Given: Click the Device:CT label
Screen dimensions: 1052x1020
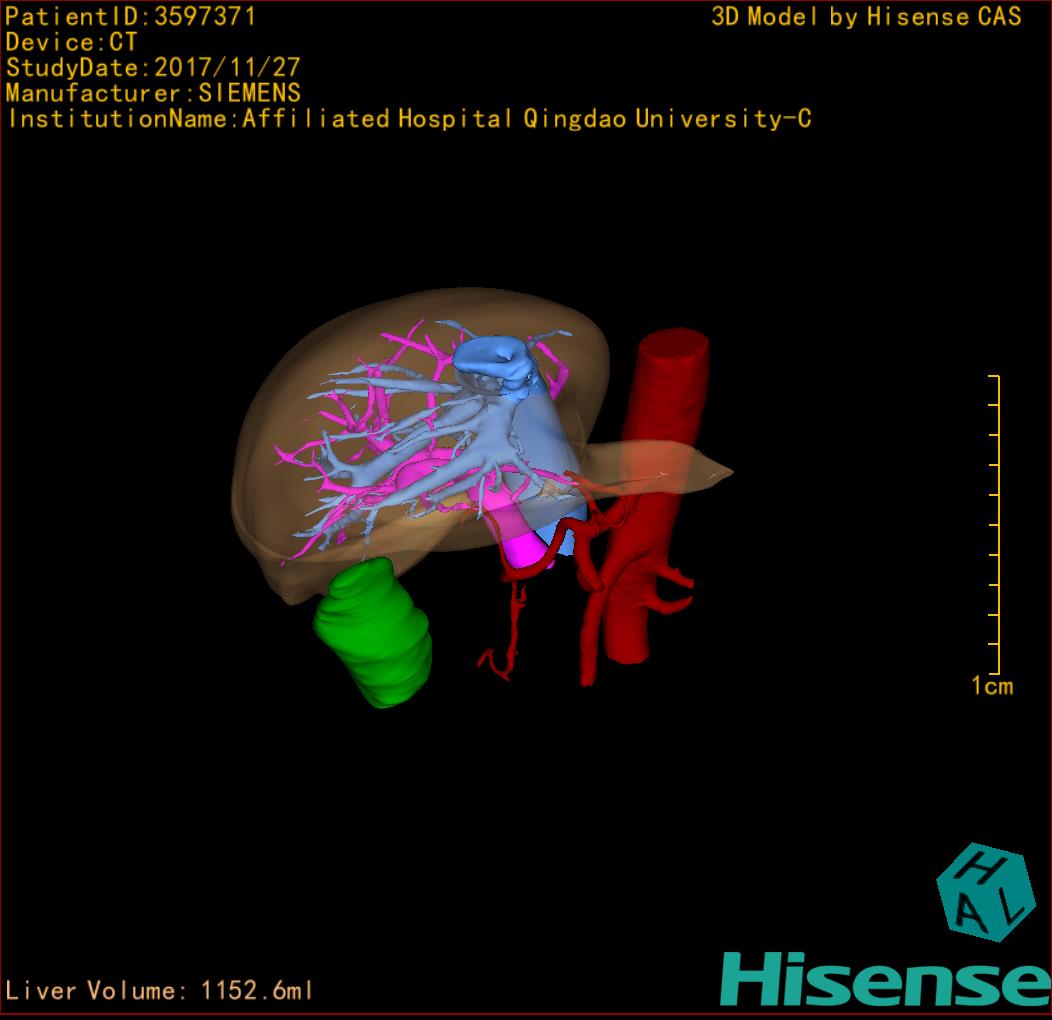Looking at the screenshot, I should coord(71,43).
